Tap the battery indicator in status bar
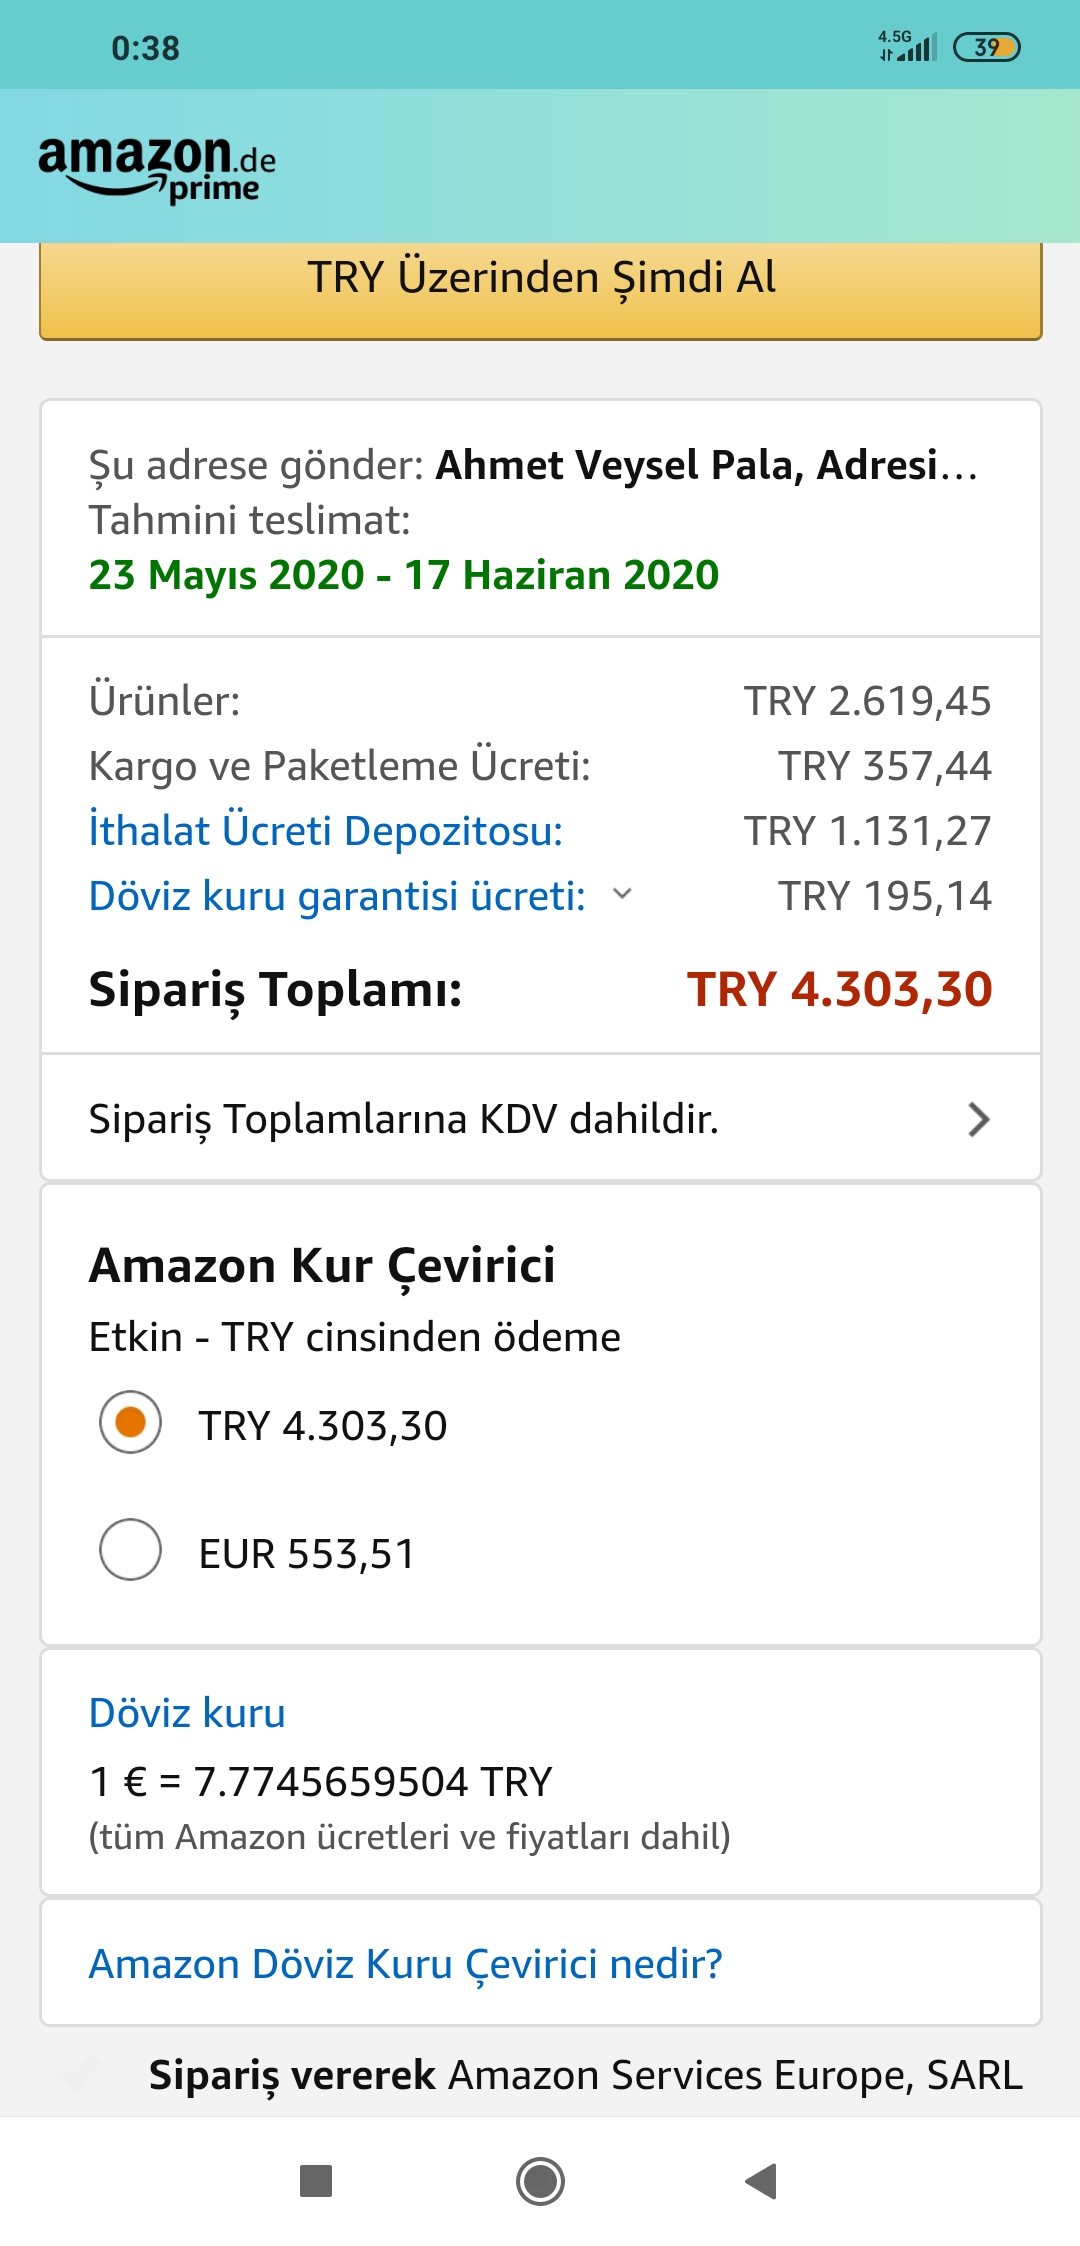Image resolution: width=1080 pixels, height=2246 pixels. coord(986,47)
